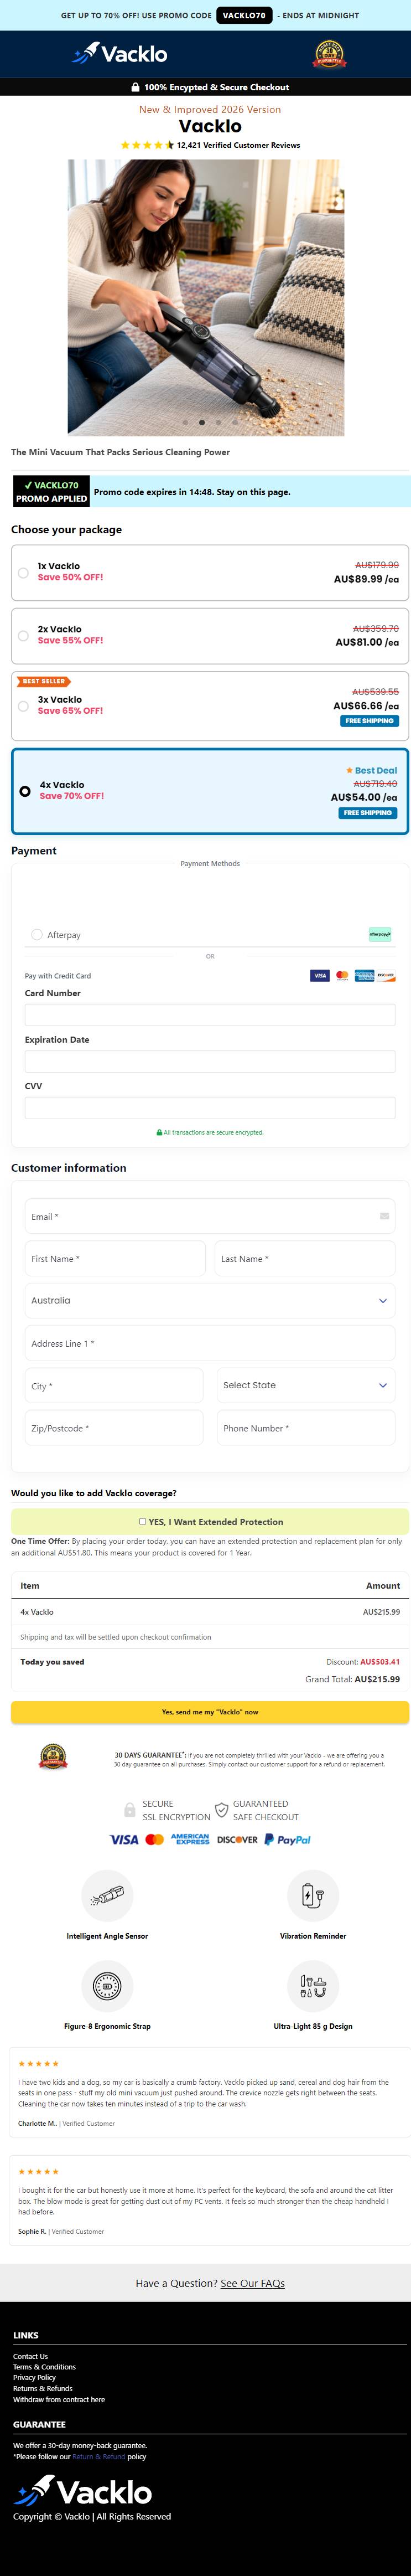Focus the Card Number field
411x2576 pixels.
point(210,1015)
